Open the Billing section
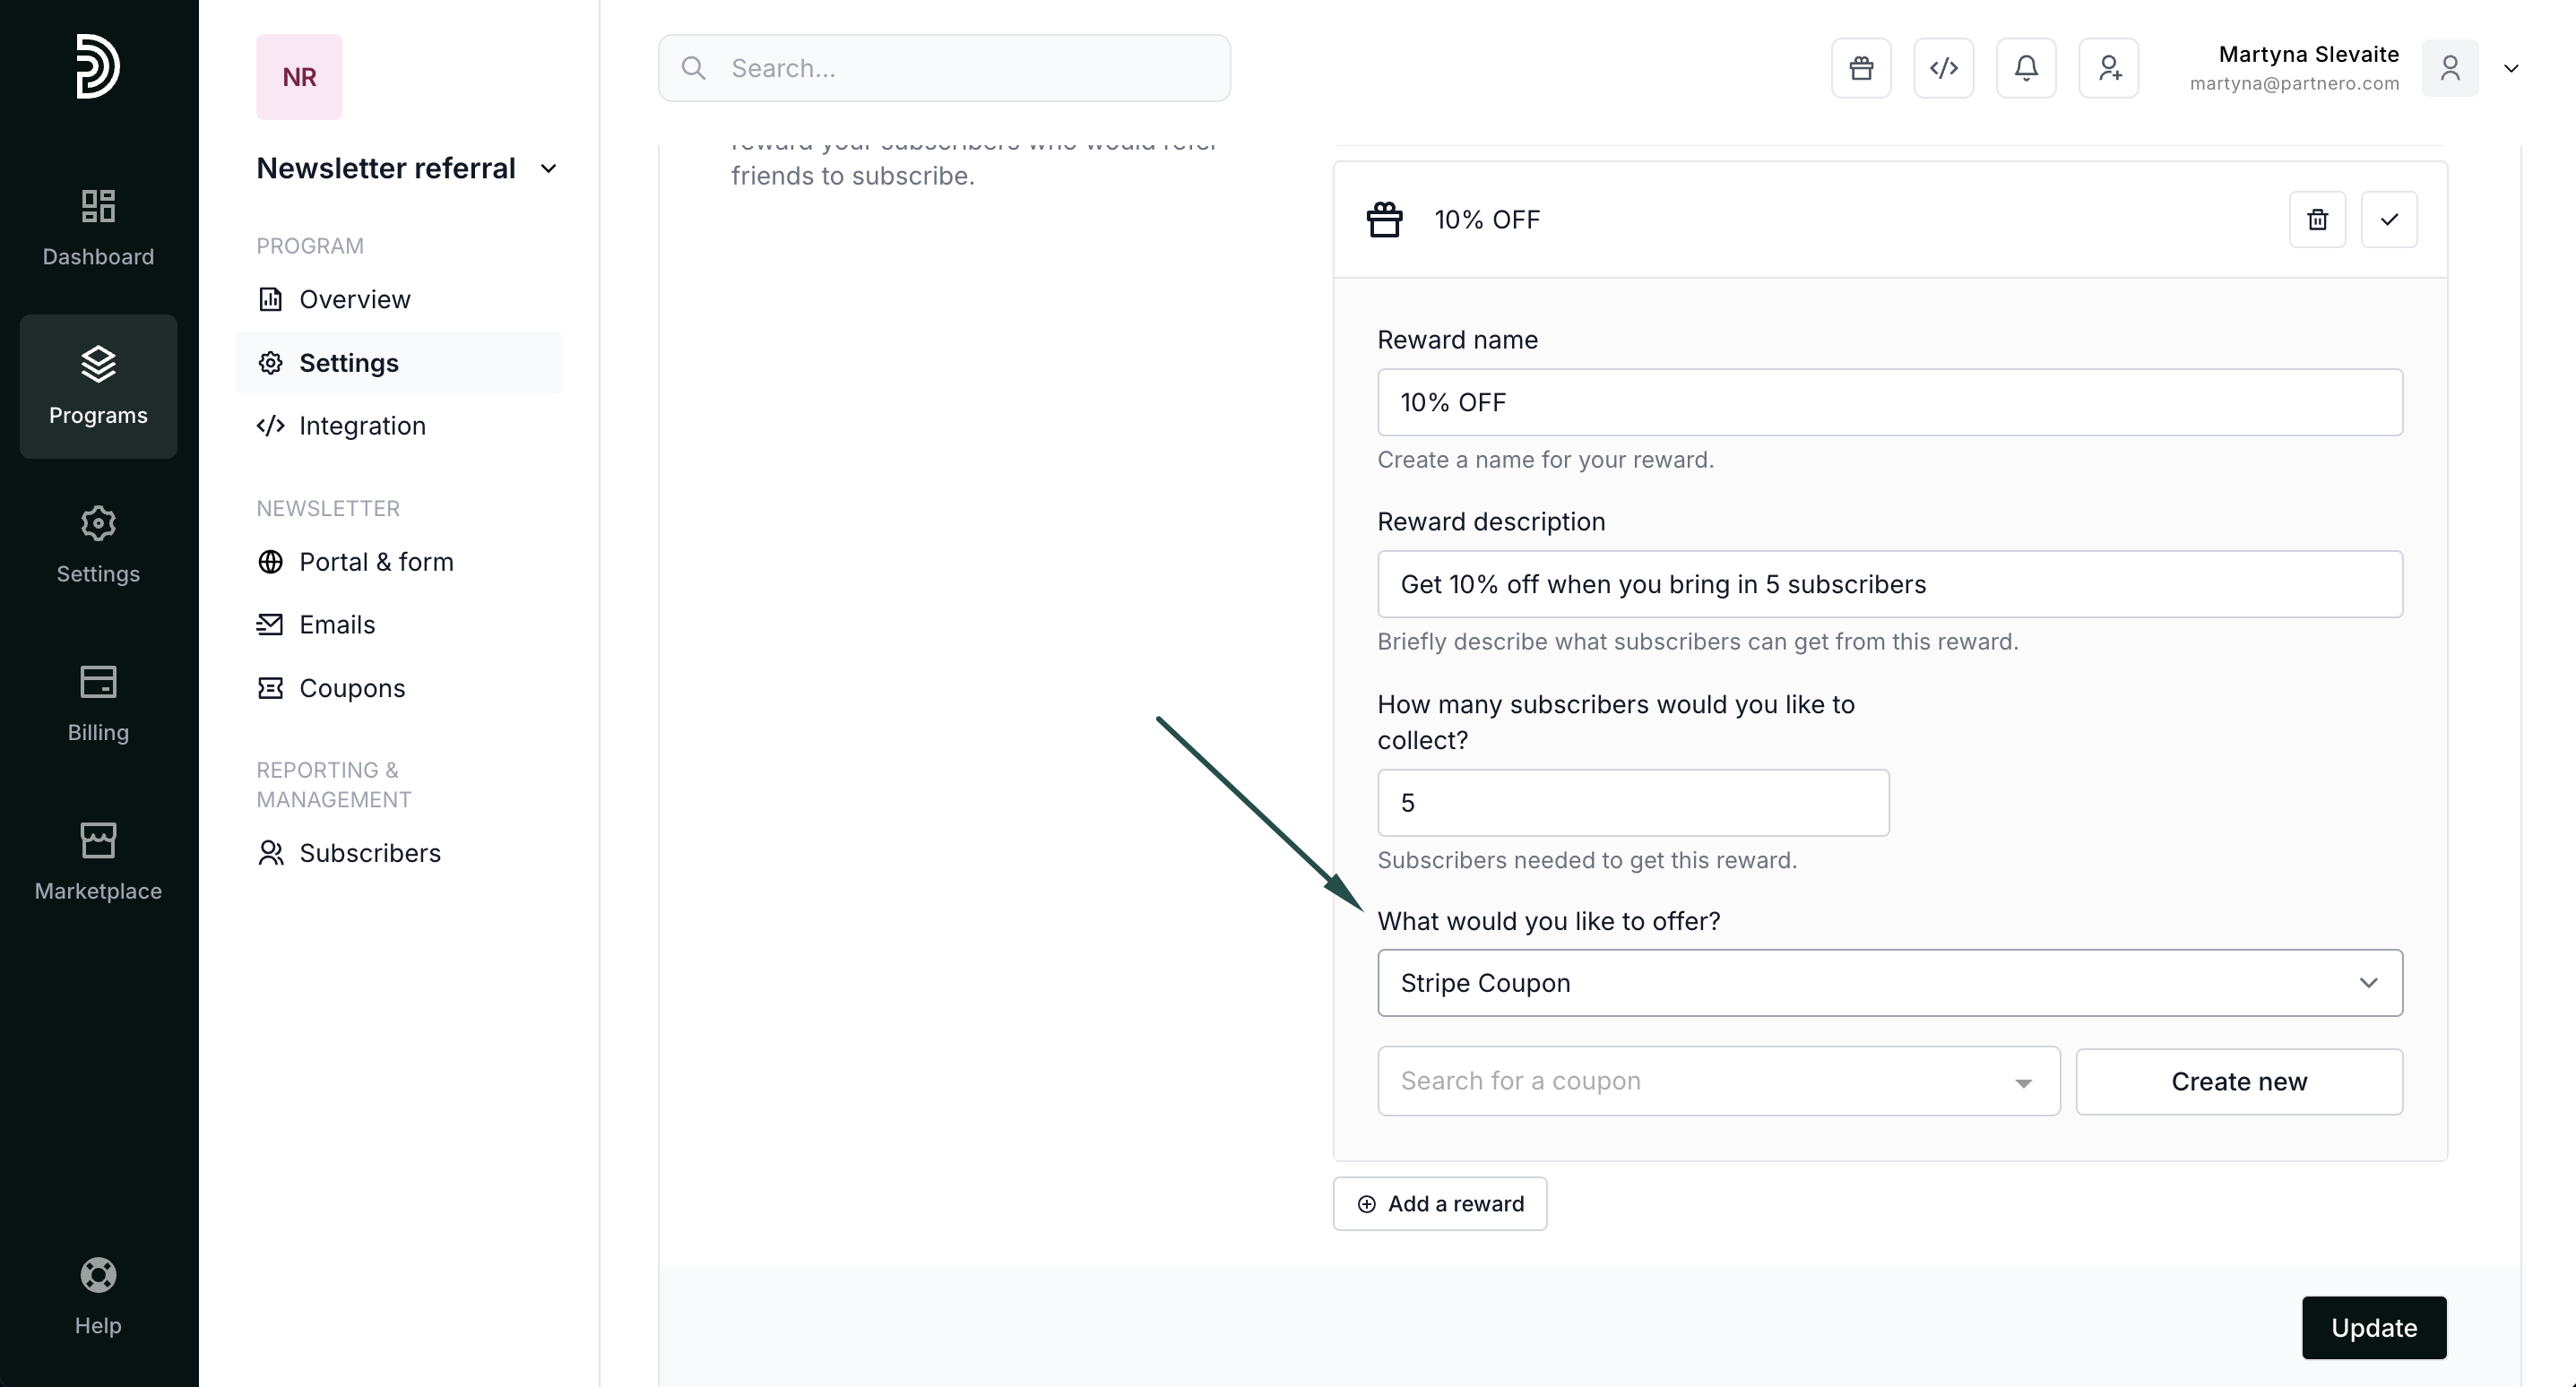This screenshot has width=2576, height=1387. tap(98, 703)
